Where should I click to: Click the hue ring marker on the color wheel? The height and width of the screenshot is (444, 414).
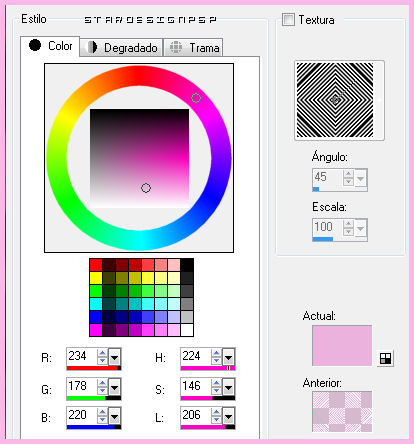point(196,98)
